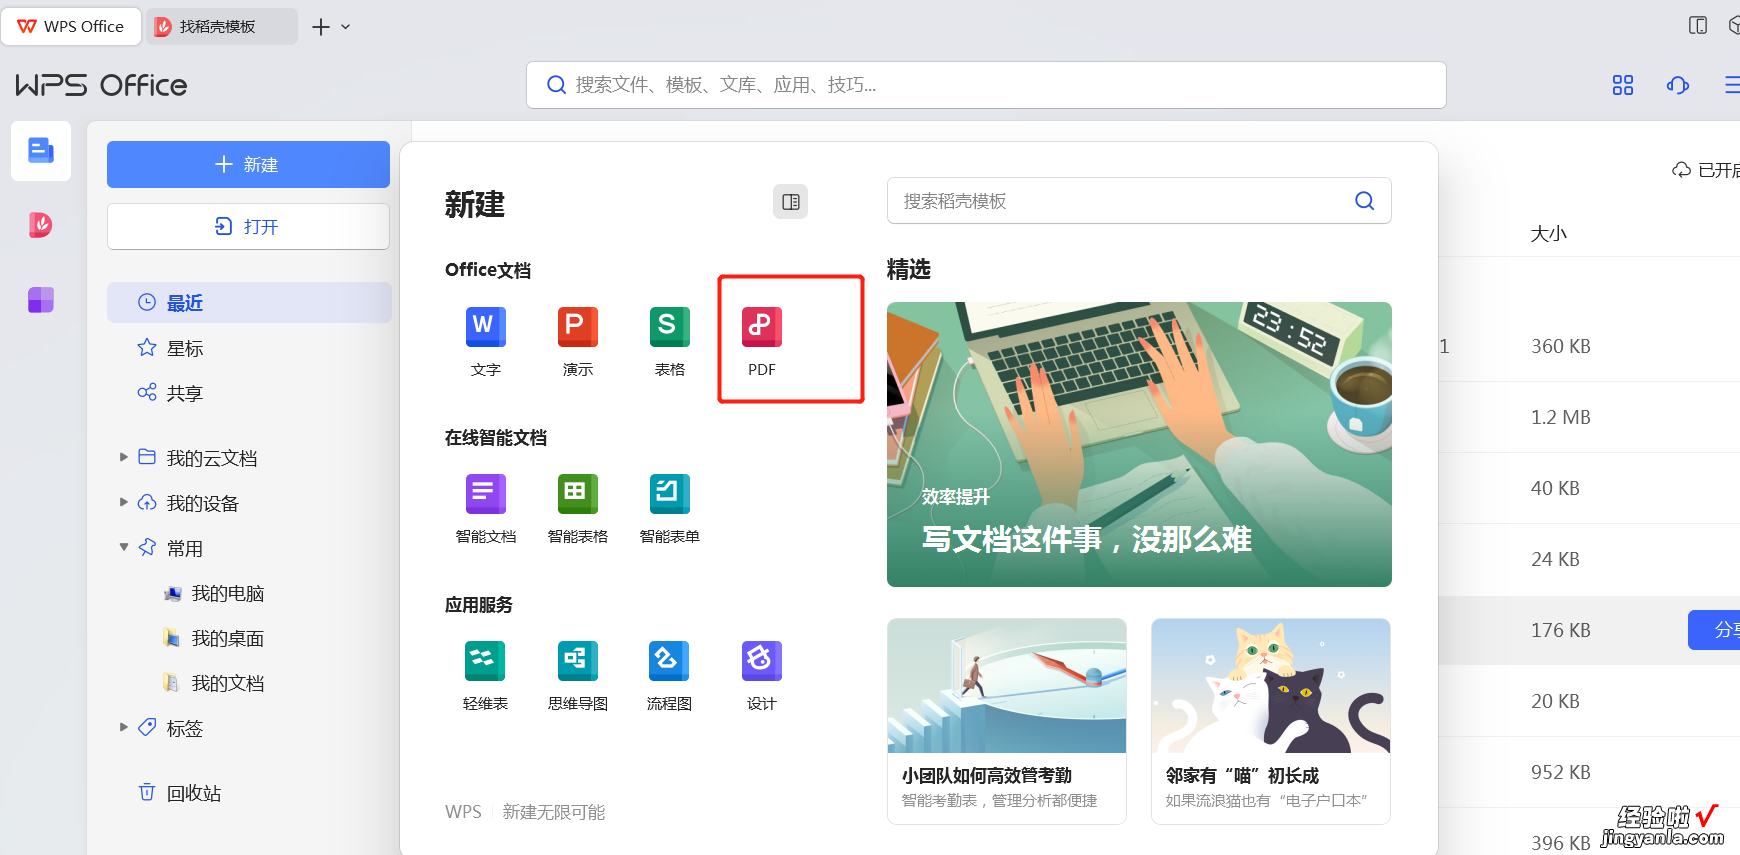Click the window layout icon in title bar

point(1698,25)
